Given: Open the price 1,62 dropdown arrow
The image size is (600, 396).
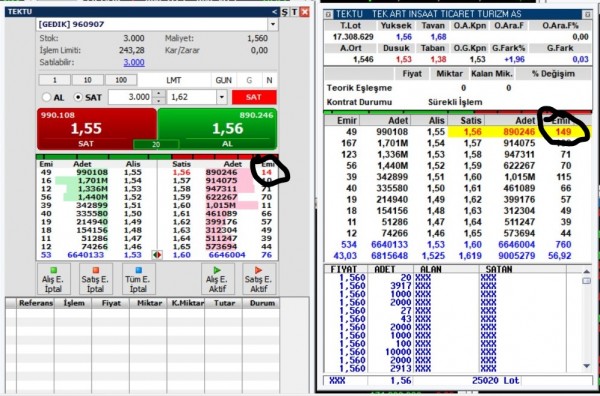Looking at the screenshot, I should pos(222,97).
